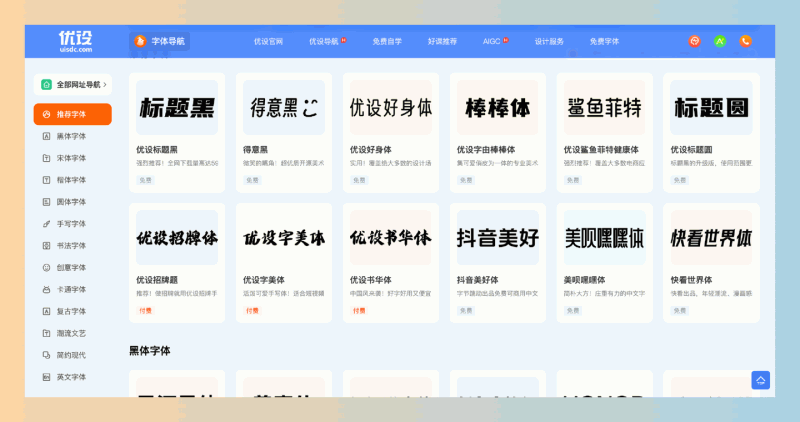
Task: Go to 免费自学 in top navigation
Action: pyautogui.click(x=387, y=41)
